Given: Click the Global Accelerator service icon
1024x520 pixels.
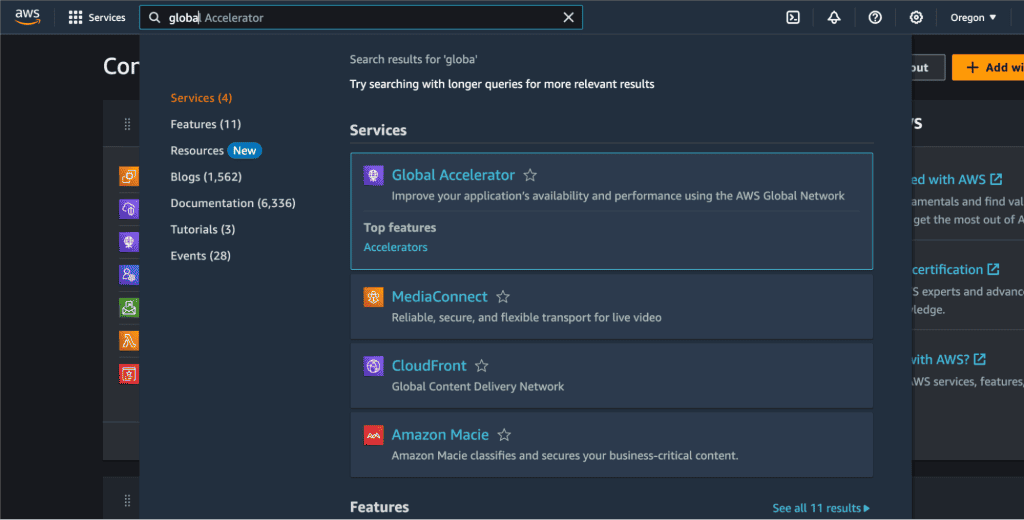Looking at the screenshot, I should [x=374, y=175].
